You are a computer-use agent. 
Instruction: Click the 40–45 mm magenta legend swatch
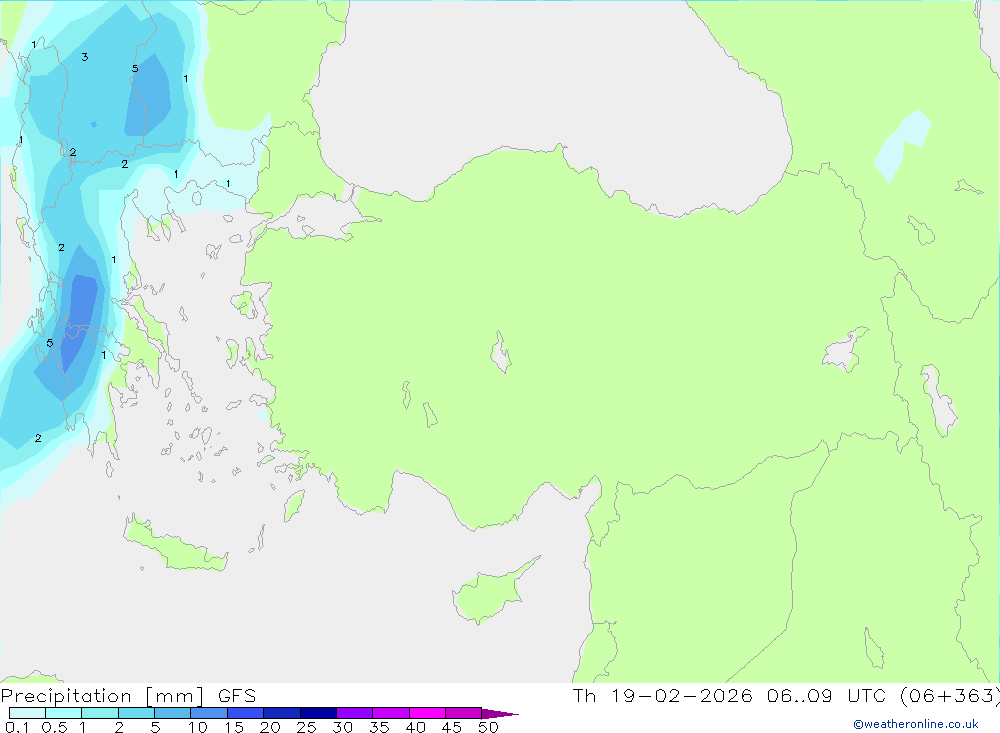point(427,713)
